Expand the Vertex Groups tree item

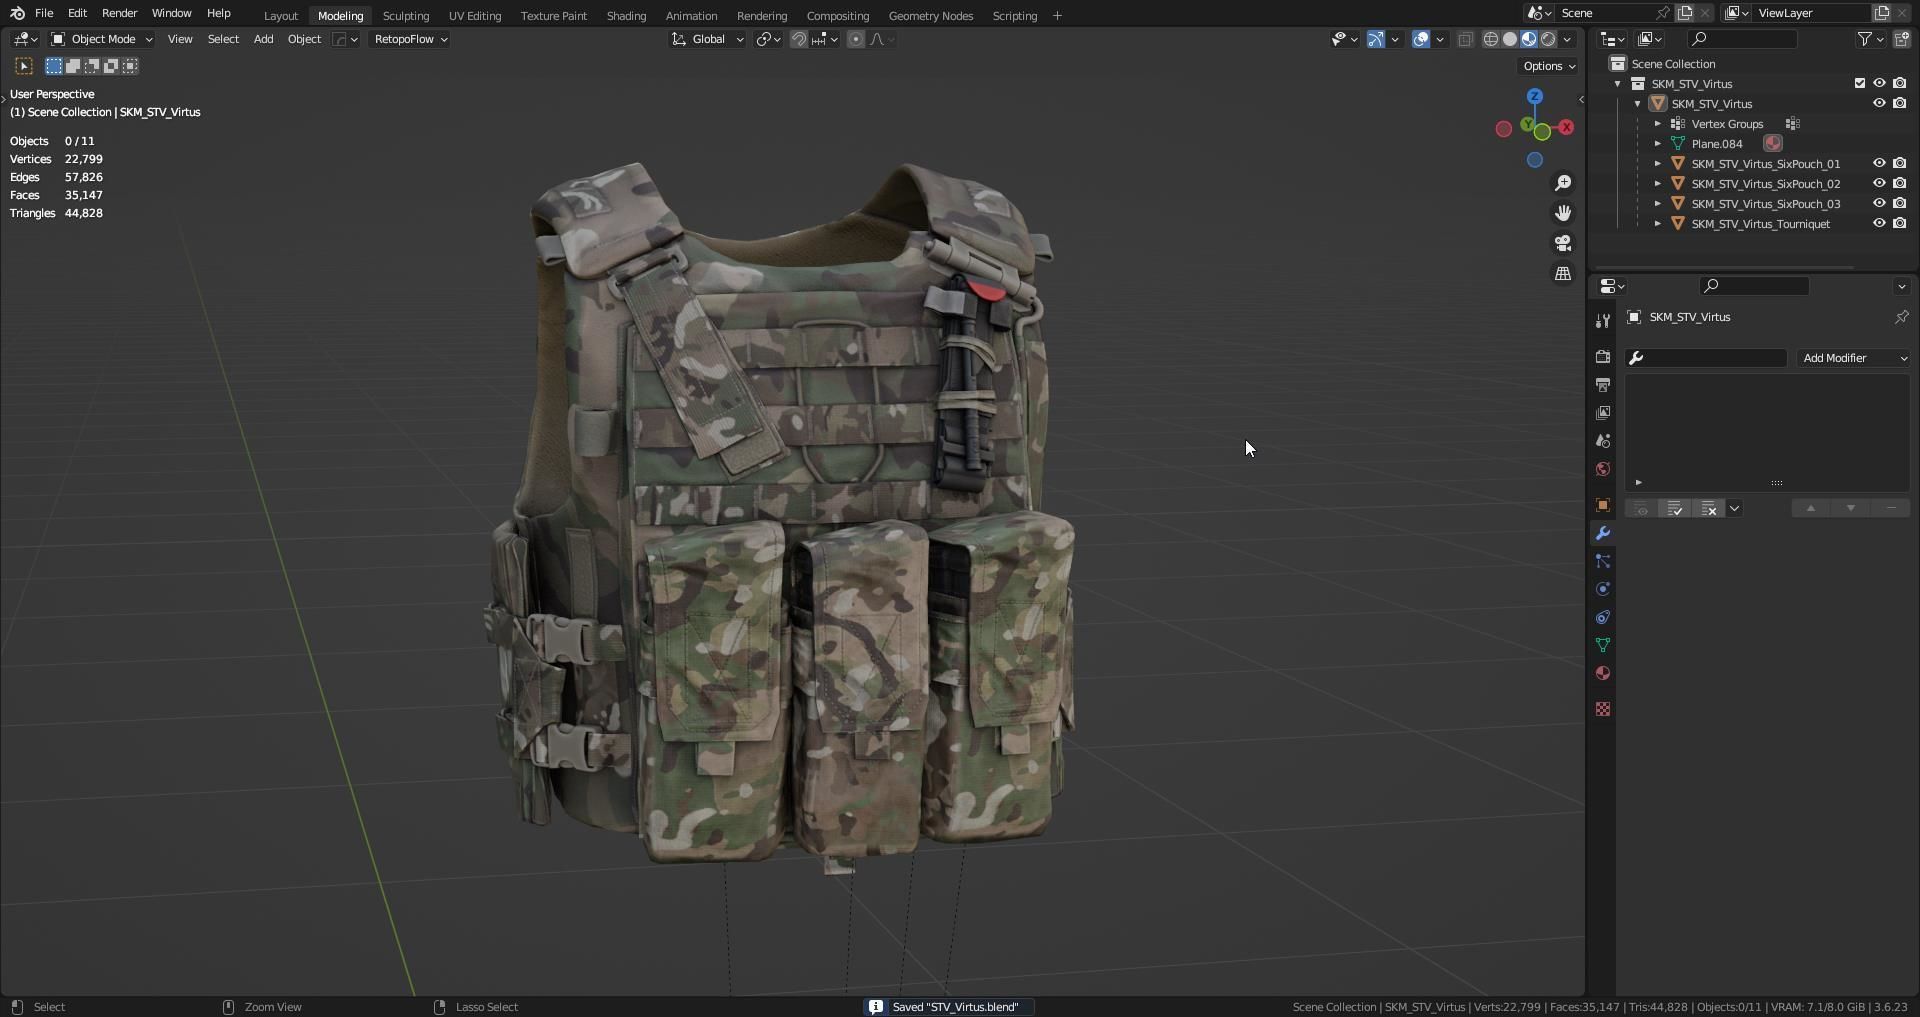[1657, 124]
